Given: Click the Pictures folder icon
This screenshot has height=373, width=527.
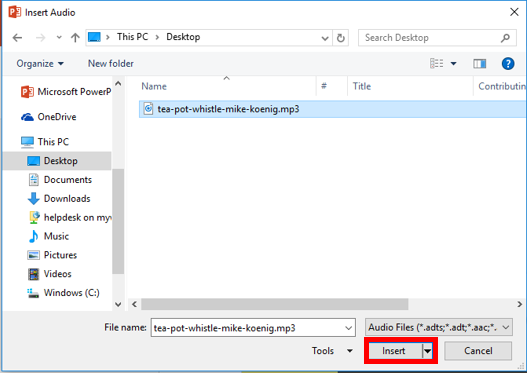Looking at the screenshot, I should (x=33, y=255).
